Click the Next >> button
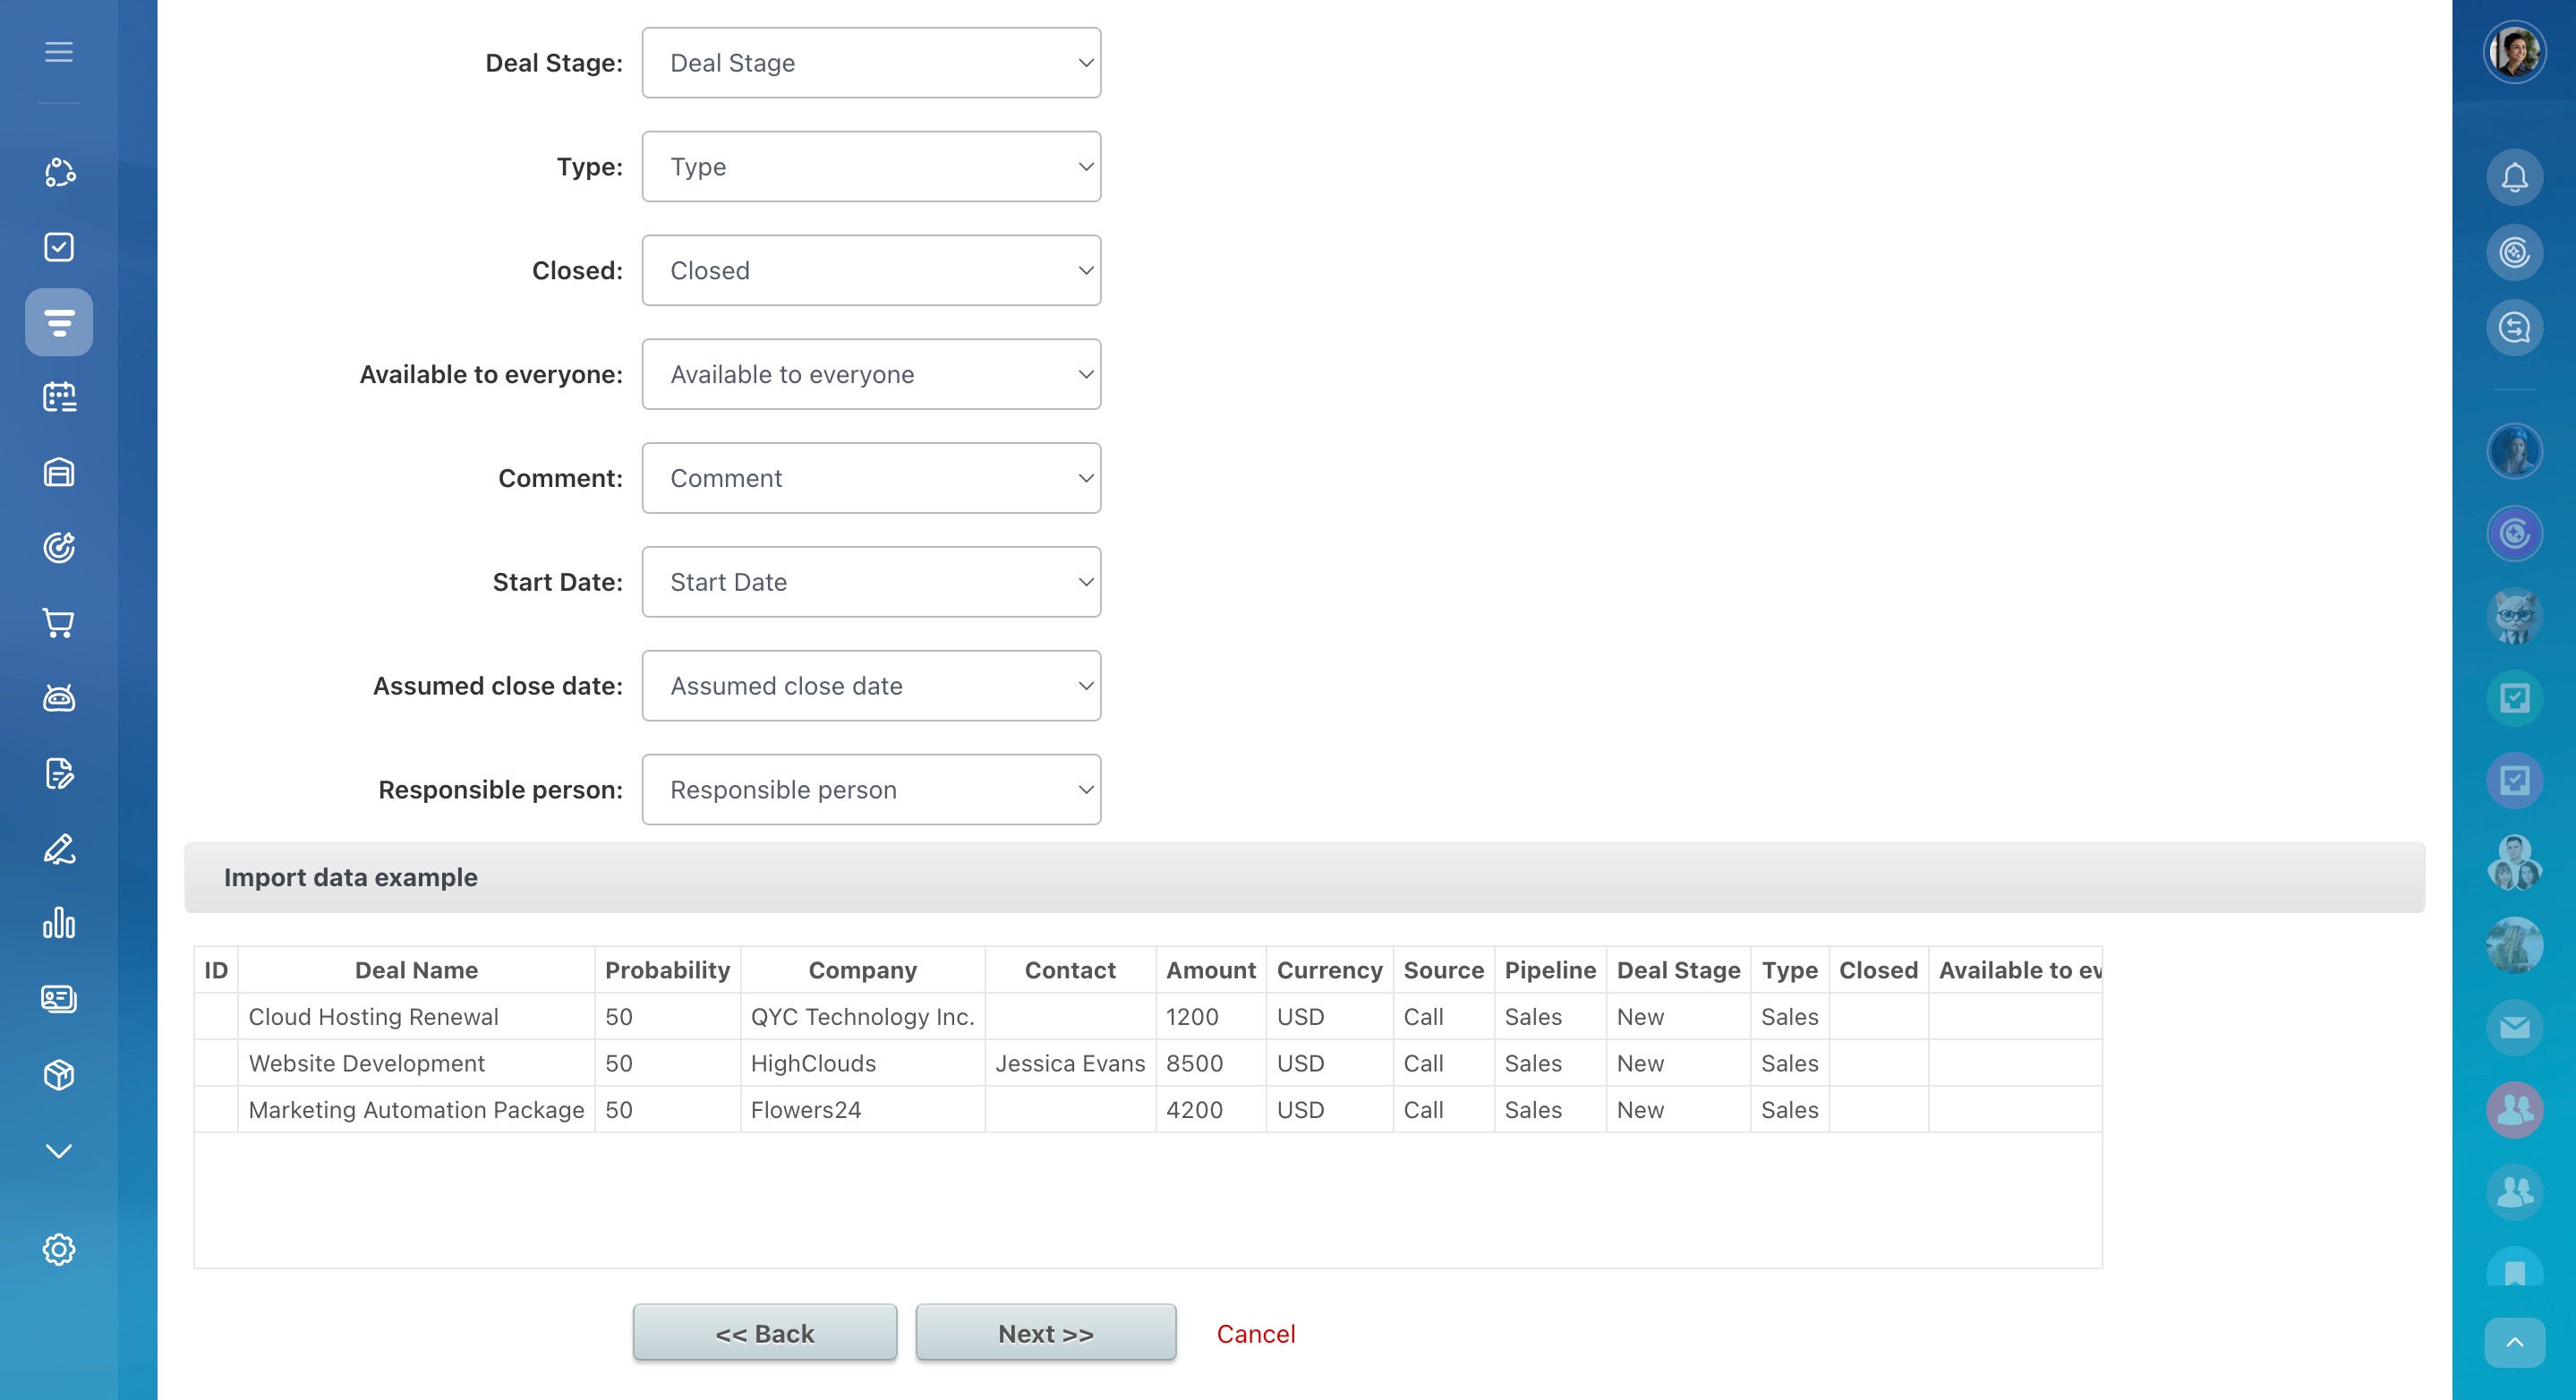The width and height of the screenshot is (2576, 1400). pos(1045,1333)
